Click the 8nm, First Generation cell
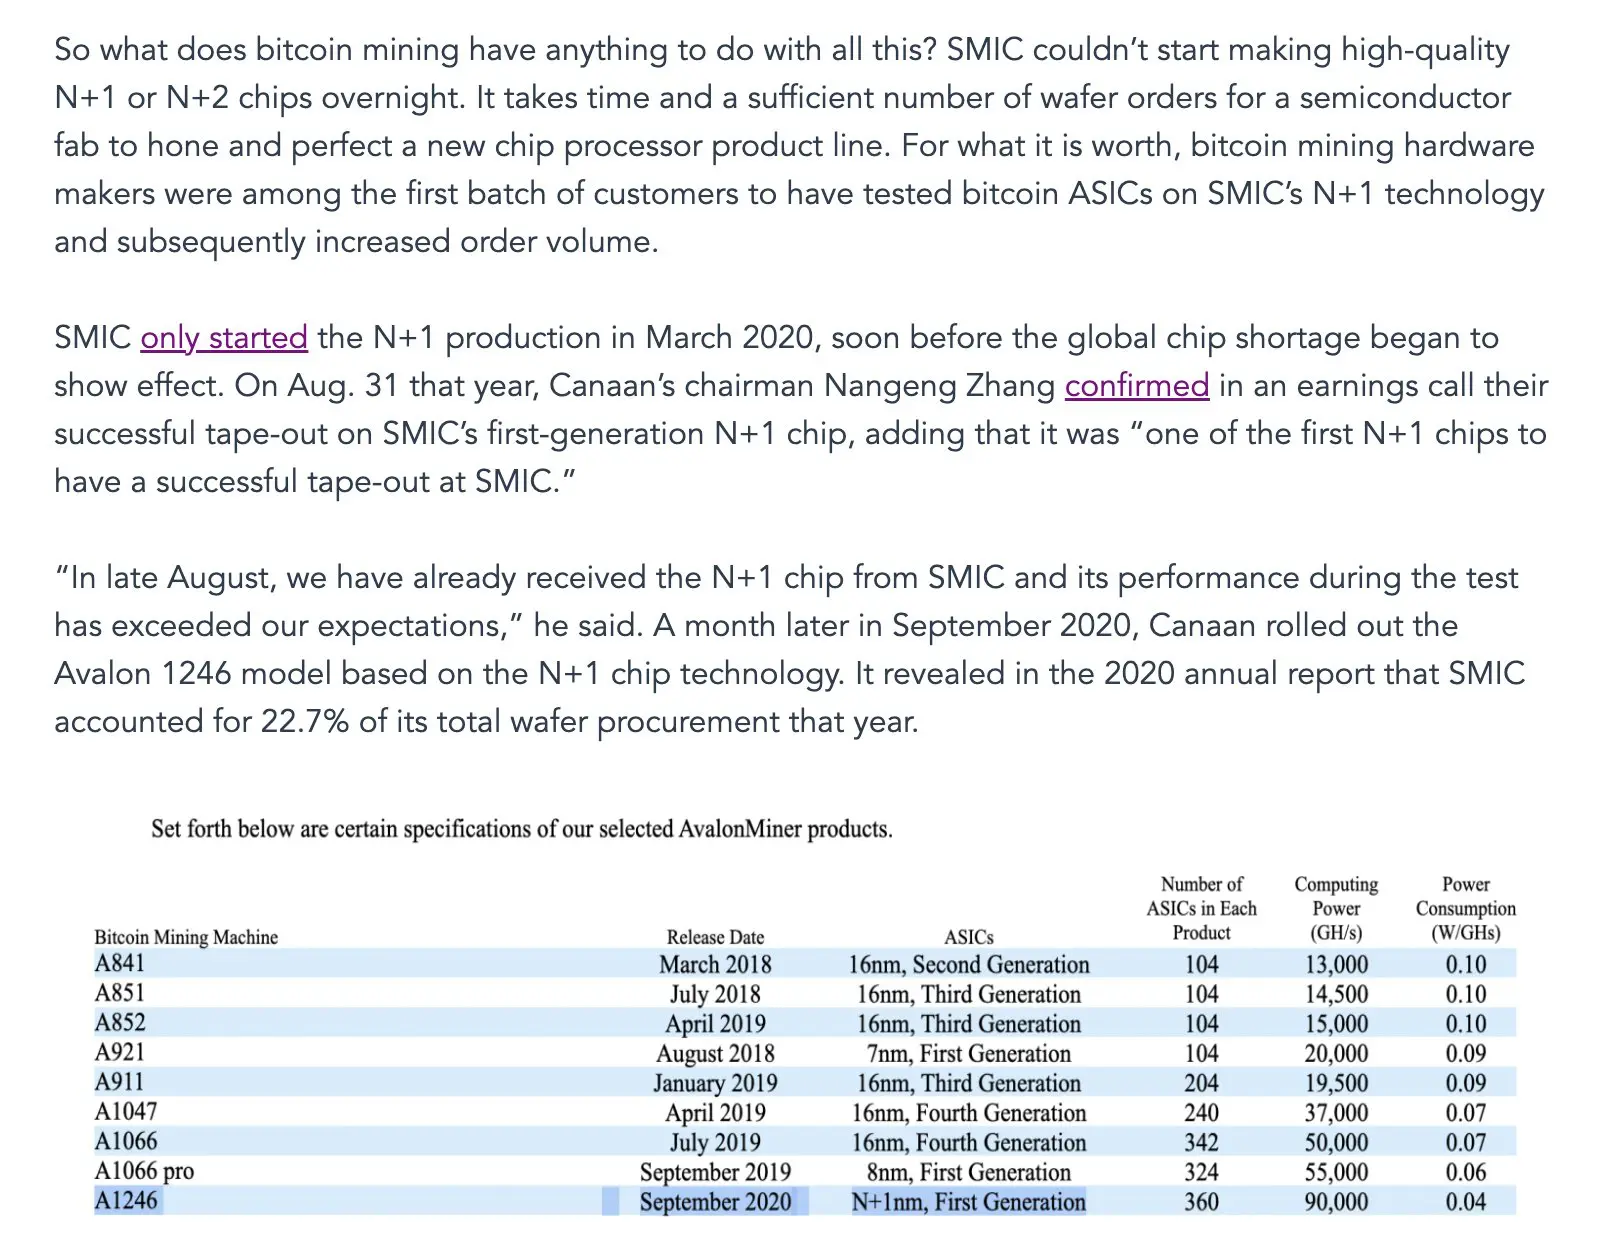 click(x=968, y=1172)
